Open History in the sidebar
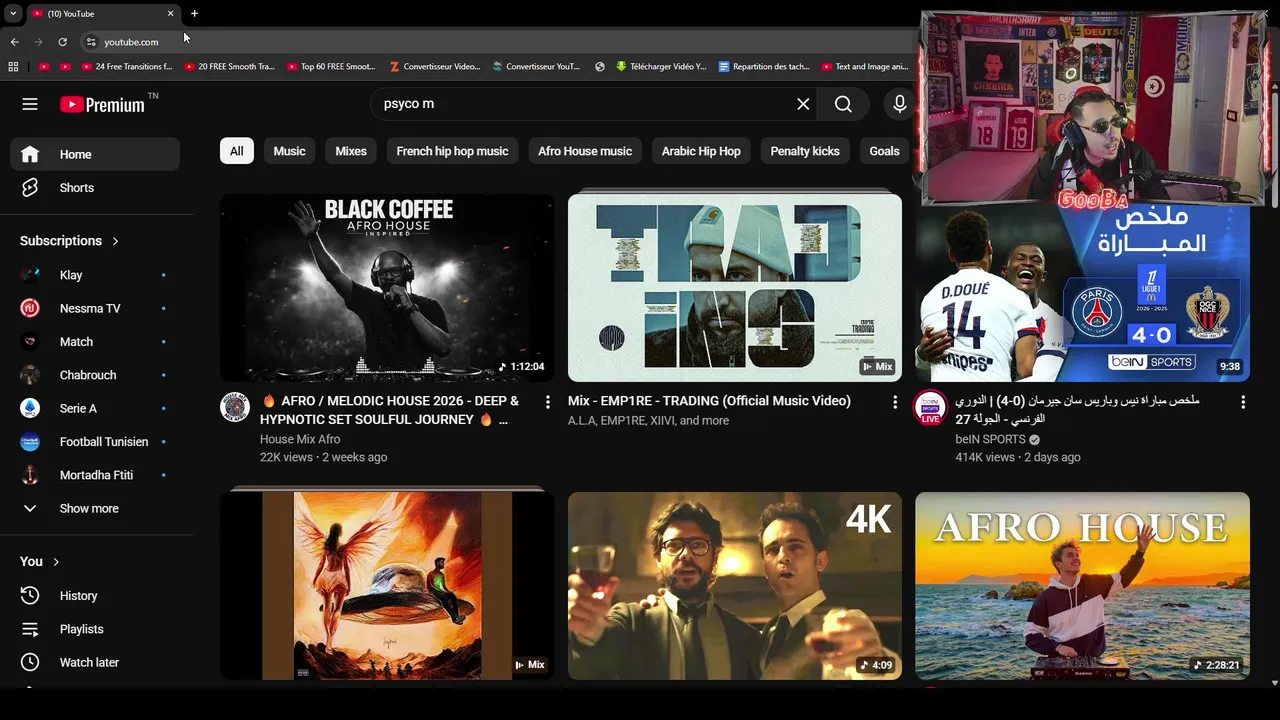1280x720 pixels. pos(95,596)
